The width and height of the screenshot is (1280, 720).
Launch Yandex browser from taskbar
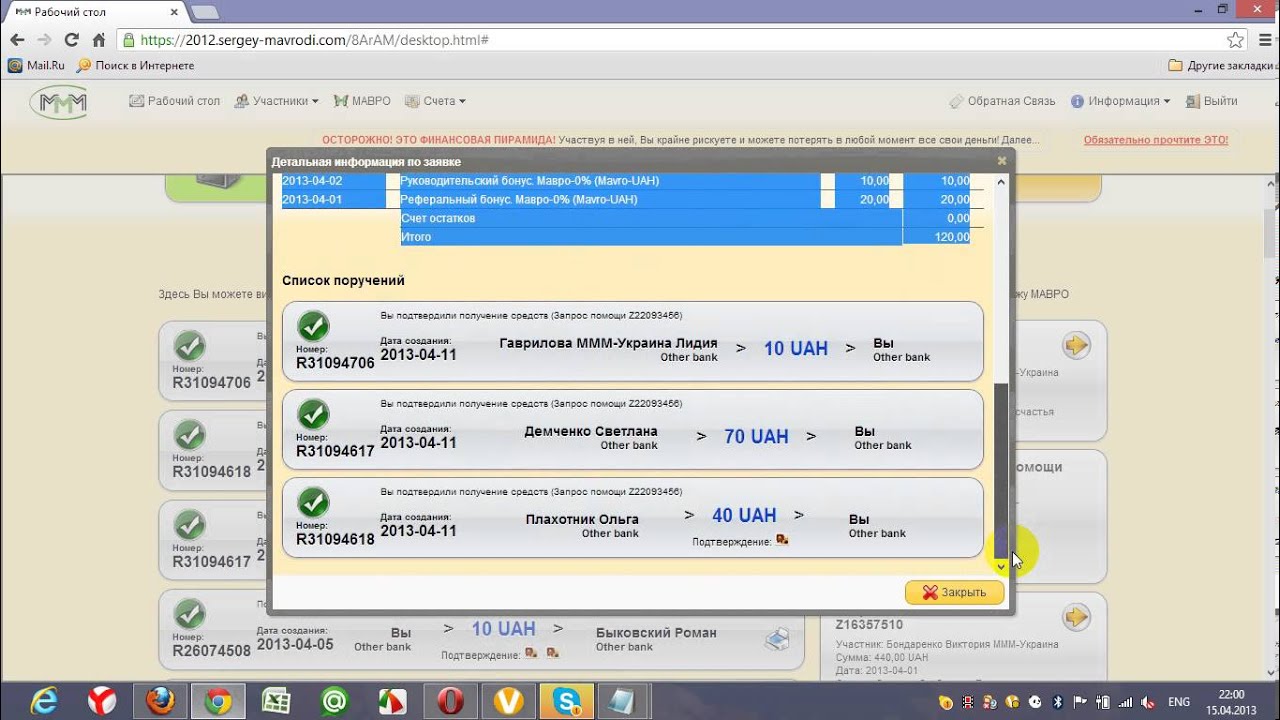pos(101,701)
